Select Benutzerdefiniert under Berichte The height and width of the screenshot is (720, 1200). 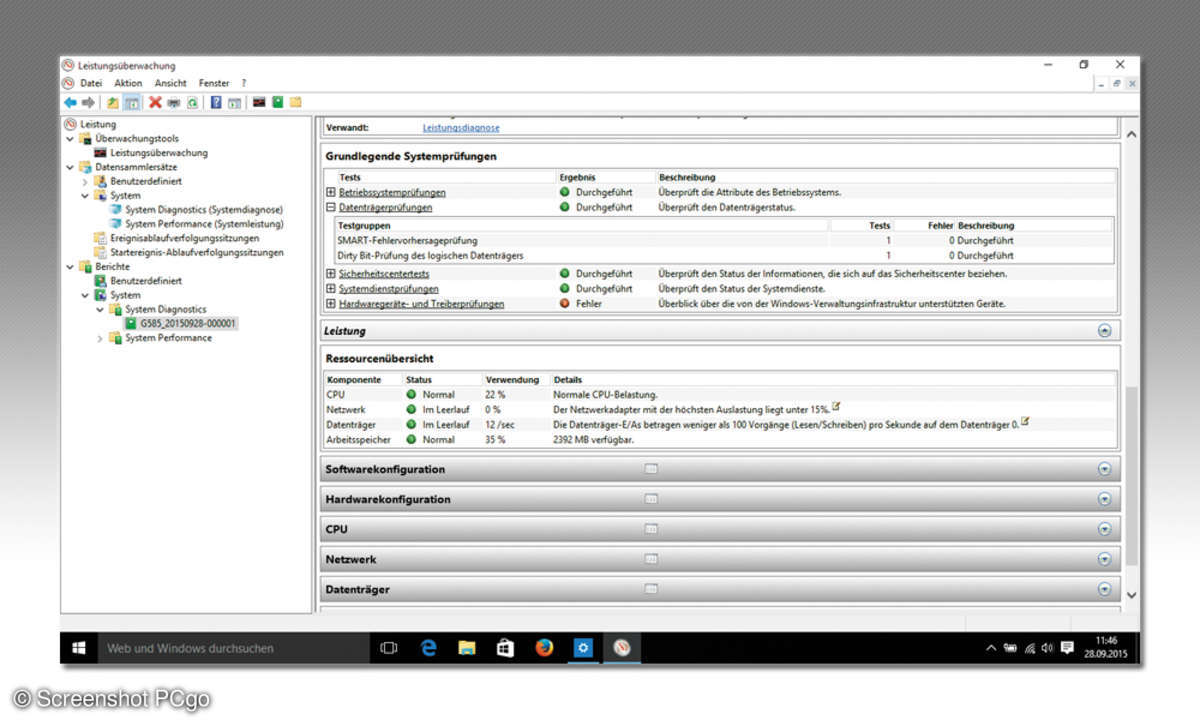(146, 281)
